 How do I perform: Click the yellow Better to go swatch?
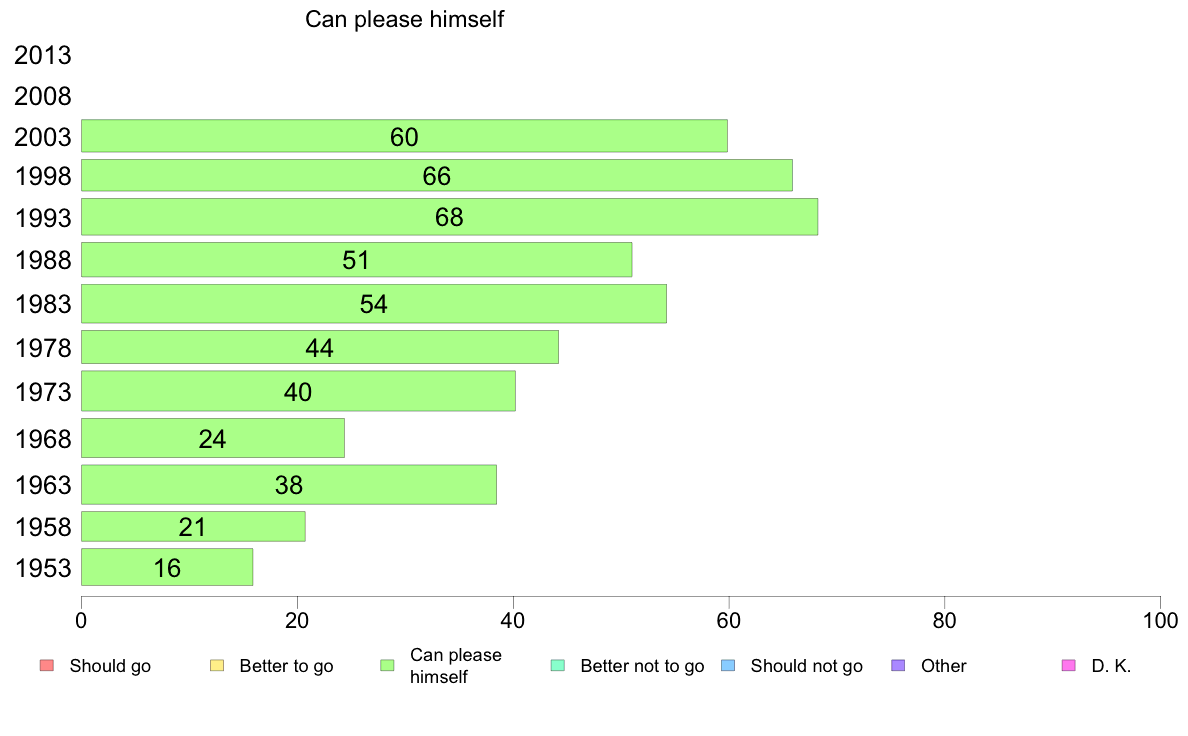[217, 666]
